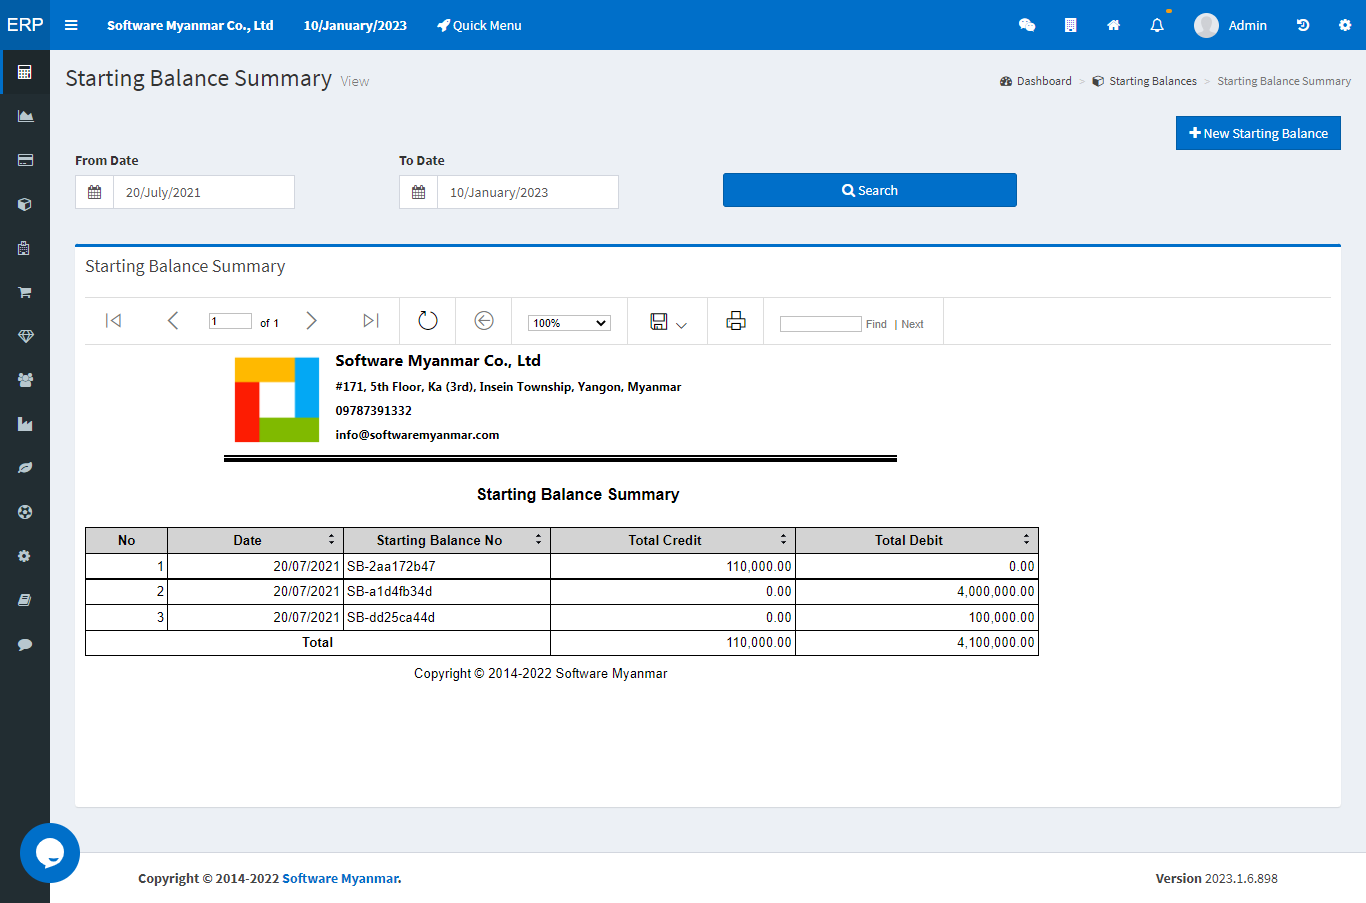Image resolution: width=1366 pixels, height=903 pixels.
Task: Open the Software Myanmar footer link
Action: point(340,878)
